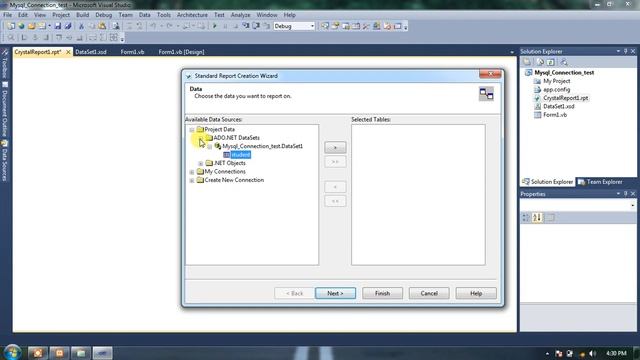Image resolution: width=640 pixels, height=360 pixels.
Task: Open the document tabs list dropdown arrow
Action: point(512,52)
